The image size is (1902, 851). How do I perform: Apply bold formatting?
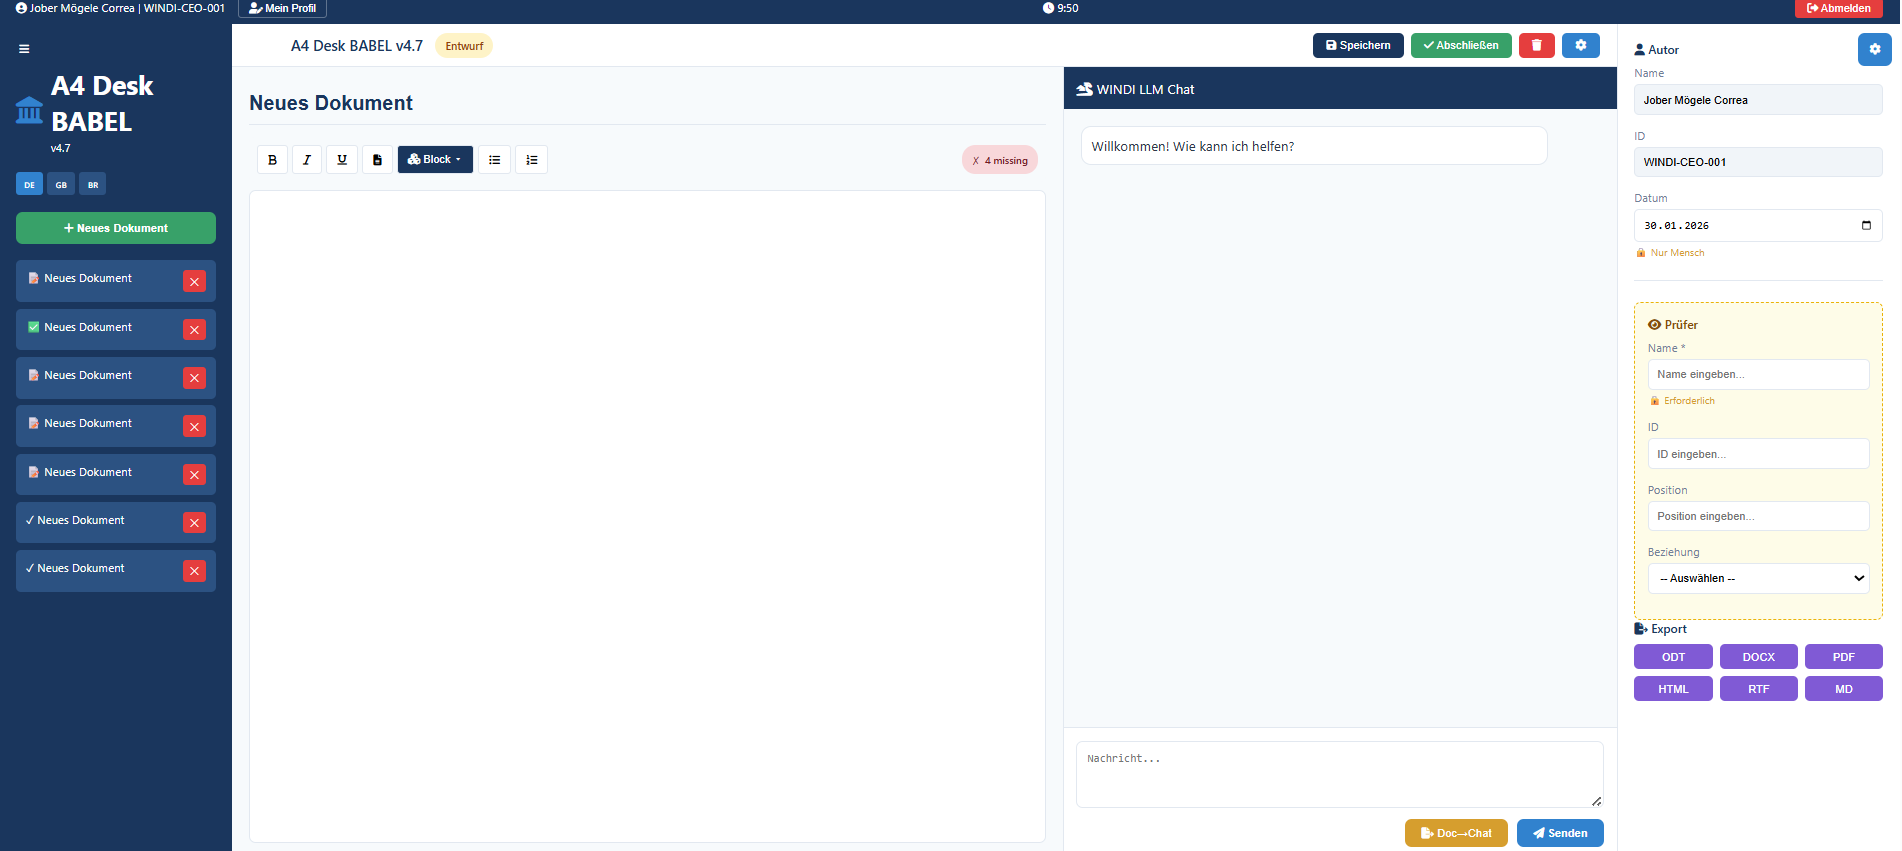tap(272, 160)
